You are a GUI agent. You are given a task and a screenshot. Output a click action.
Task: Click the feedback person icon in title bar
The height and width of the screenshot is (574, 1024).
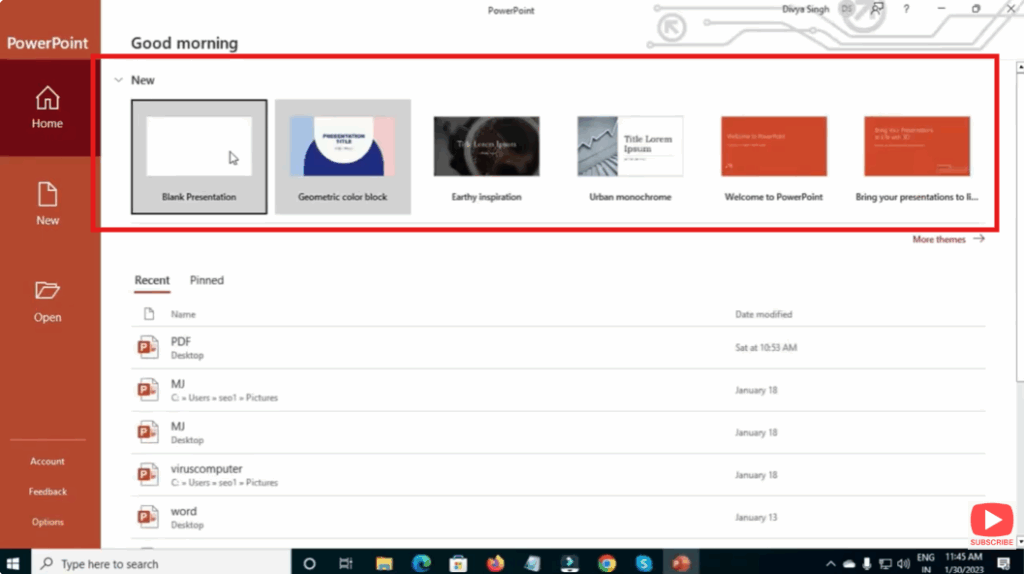coord(877,9)
